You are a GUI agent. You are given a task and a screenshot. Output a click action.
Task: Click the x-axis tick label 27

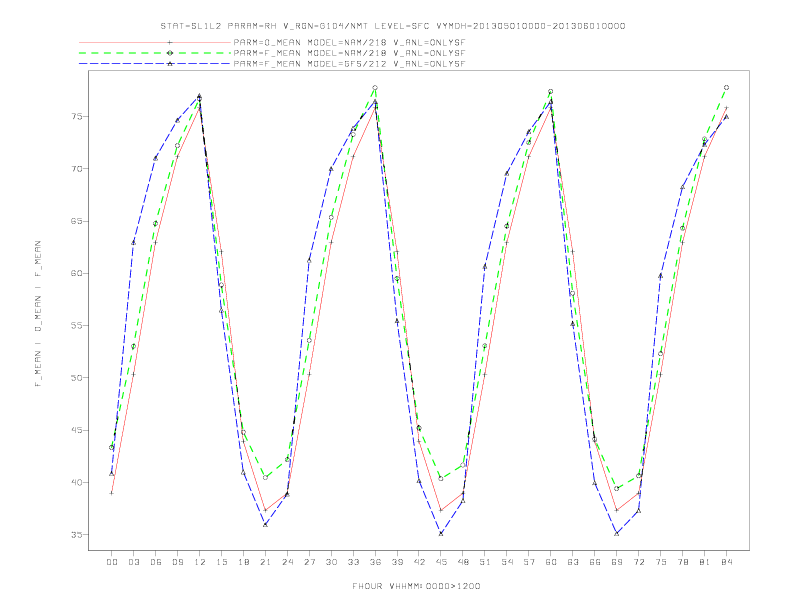pyautogui.click(x=309, y=562)
